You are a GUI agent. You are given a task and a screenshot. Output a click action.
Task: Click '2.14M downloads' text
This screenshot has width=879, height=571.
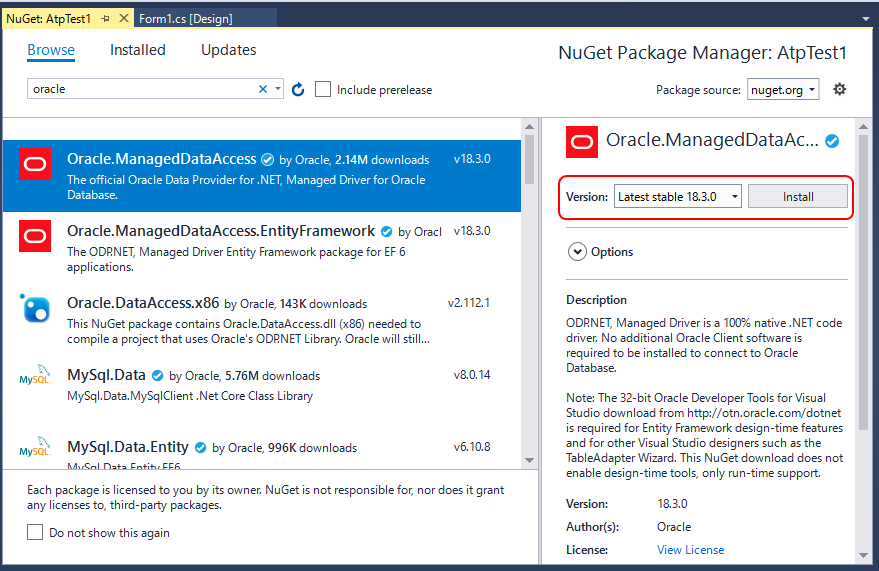[x=382, y=160]
